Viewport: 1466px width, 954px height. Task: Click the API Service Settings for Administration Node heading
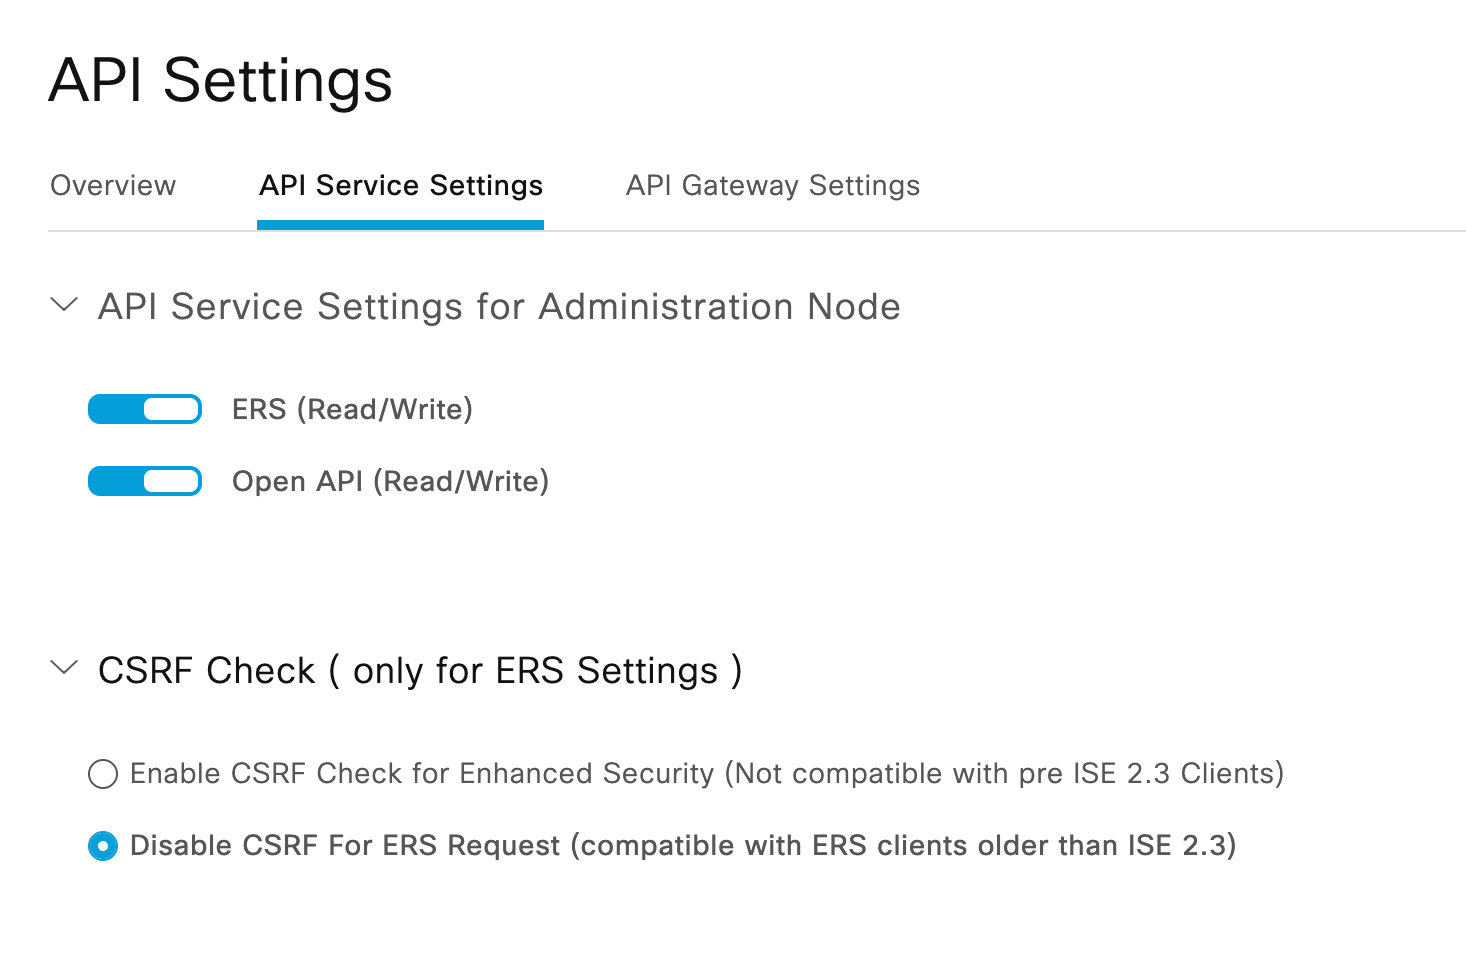tap(499, 307)
